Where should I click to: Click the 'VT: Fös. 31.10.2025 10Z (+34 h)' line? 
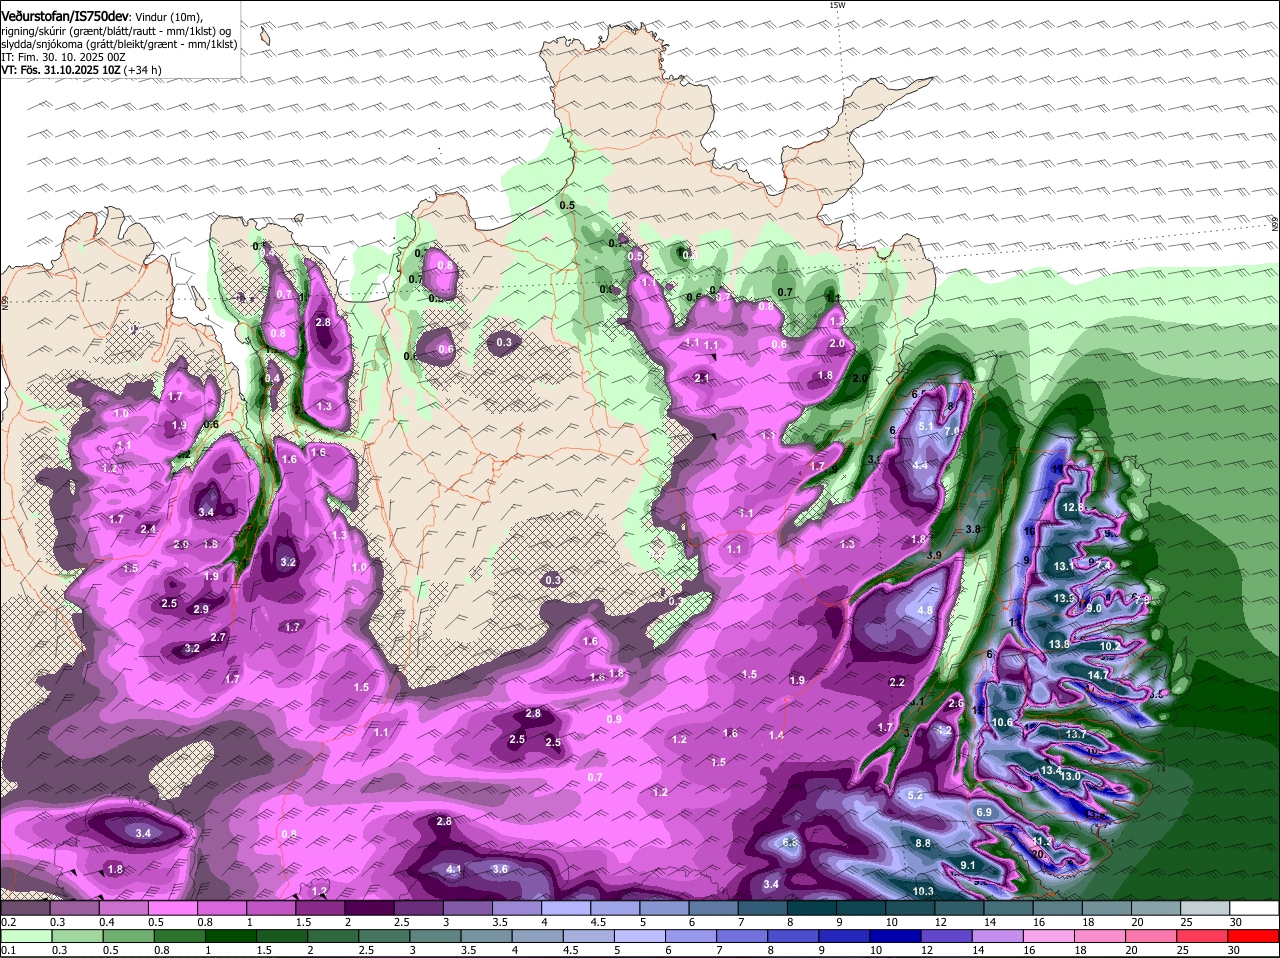point(82,70)
